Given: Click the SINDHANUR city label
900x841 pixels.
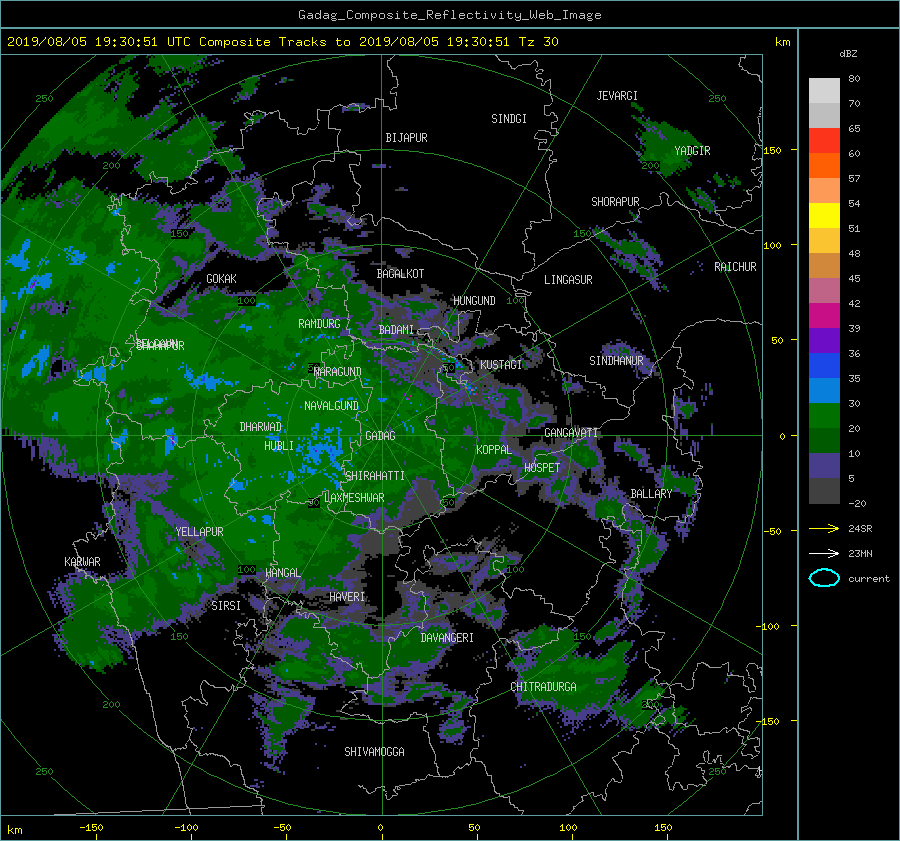Looking at the screenshot, I should tap(616, 361).
